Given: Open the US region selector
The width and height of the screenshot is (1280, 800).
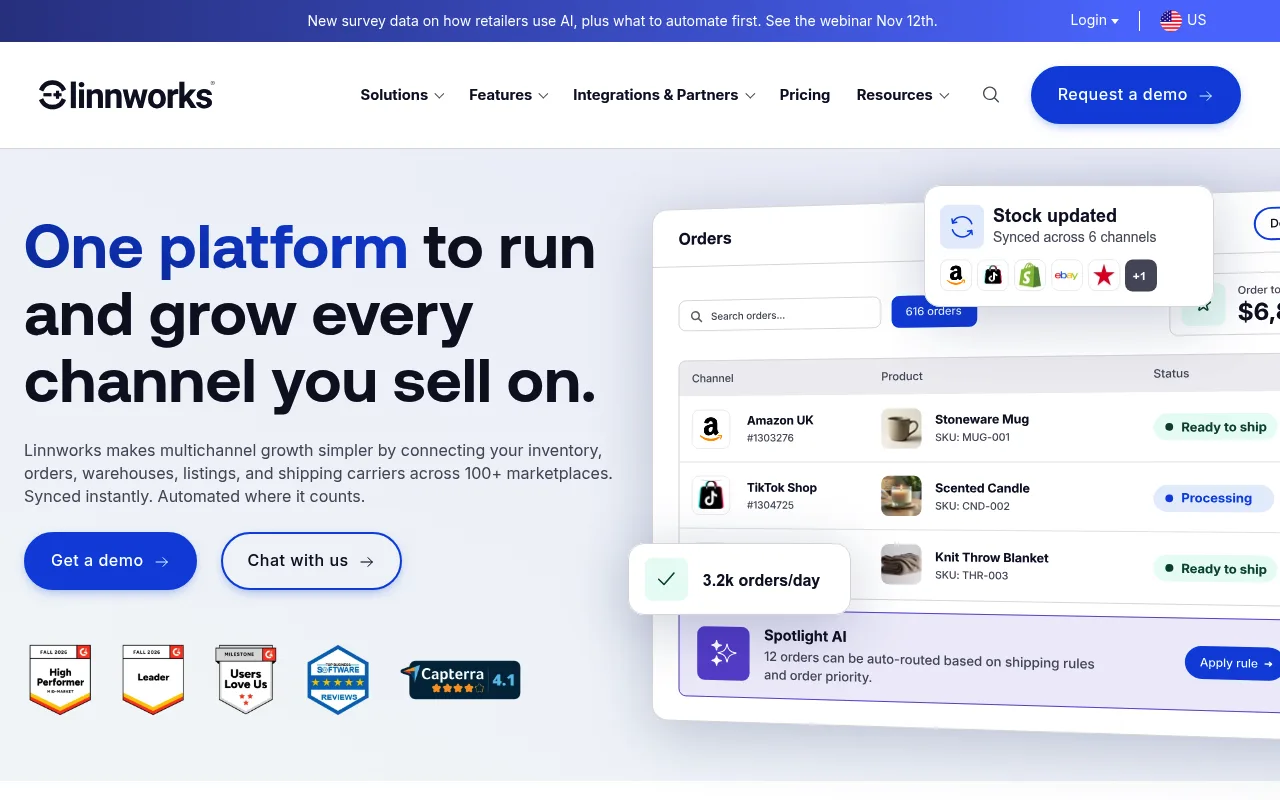Looking at the screenshot, I should 1183,20.
